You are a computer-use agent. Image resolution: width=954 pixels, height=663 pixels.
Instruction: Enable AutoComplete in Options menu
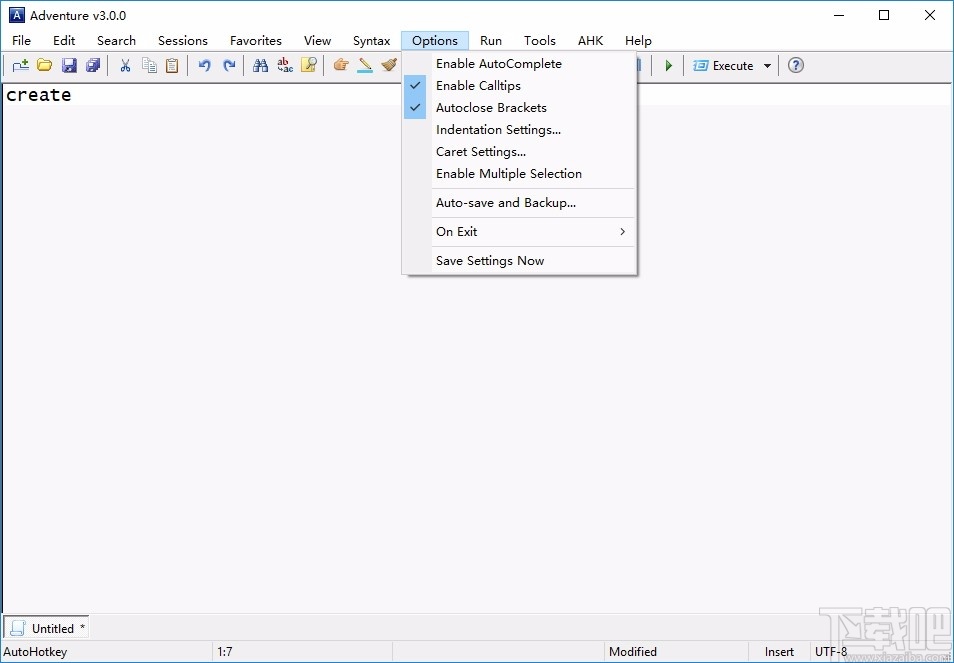pyautogui.click(x=520, y=64)
